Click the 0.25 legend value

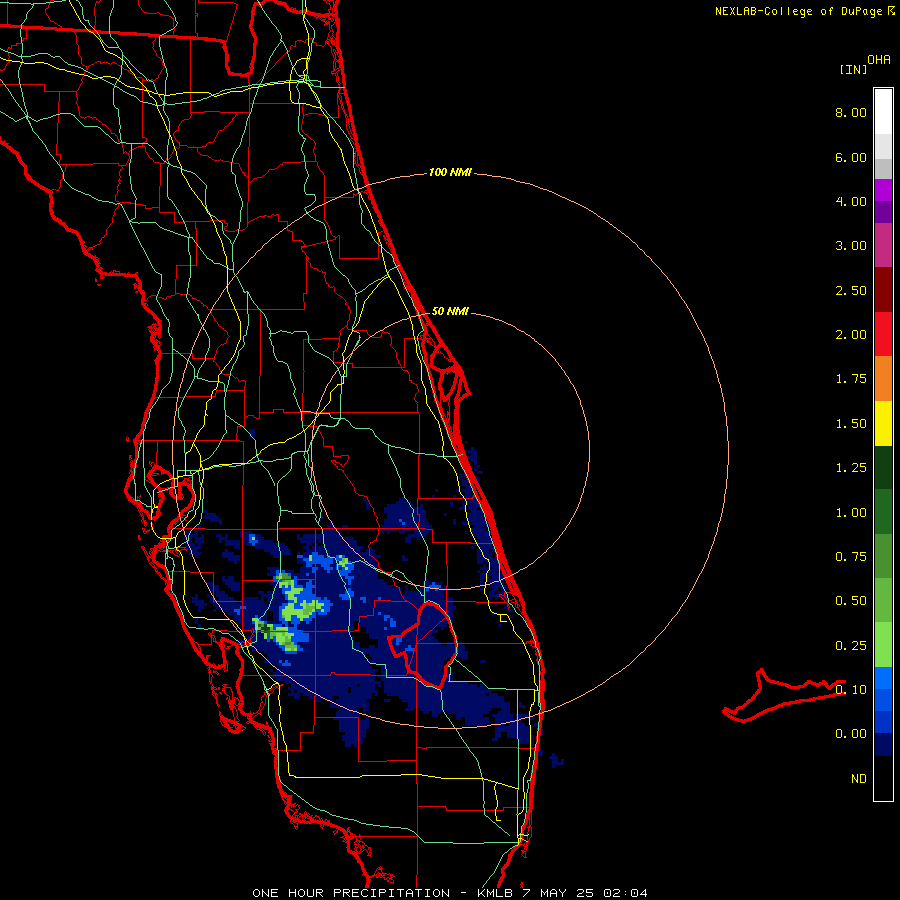[x=851, y=646]
